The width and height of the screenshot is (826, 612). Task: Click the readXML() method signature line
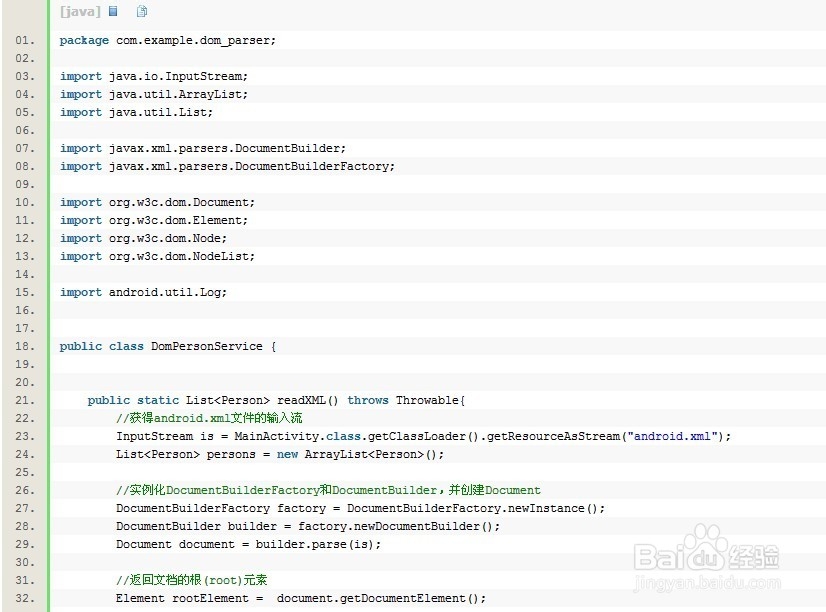pyautogui.click(x=276, y=400)
